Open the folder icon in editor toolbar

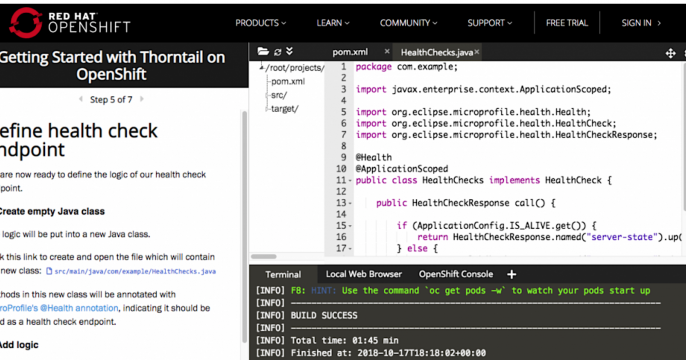click(x=263, y=52)
